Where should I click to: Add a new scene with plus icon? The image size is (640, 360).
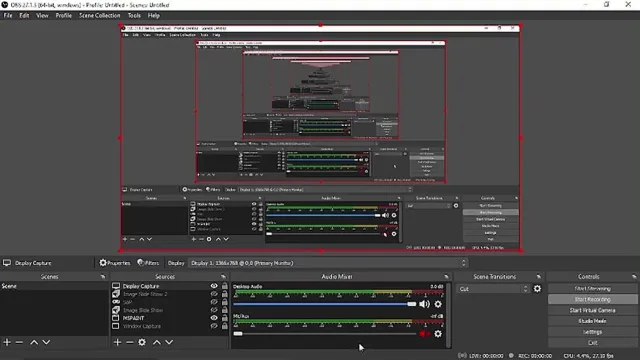coord(7,342)
